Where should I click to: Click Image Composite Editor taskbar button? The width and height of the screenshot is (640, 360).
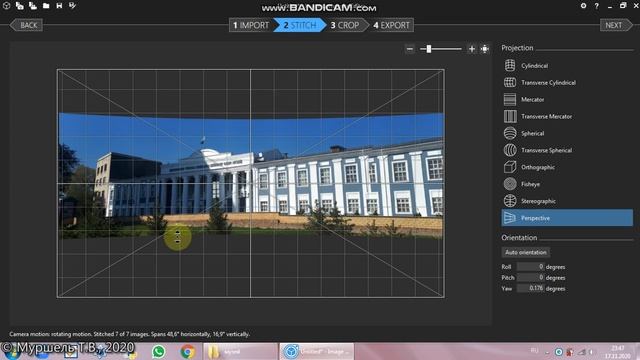pyautogui.click(x=317, y=351)
